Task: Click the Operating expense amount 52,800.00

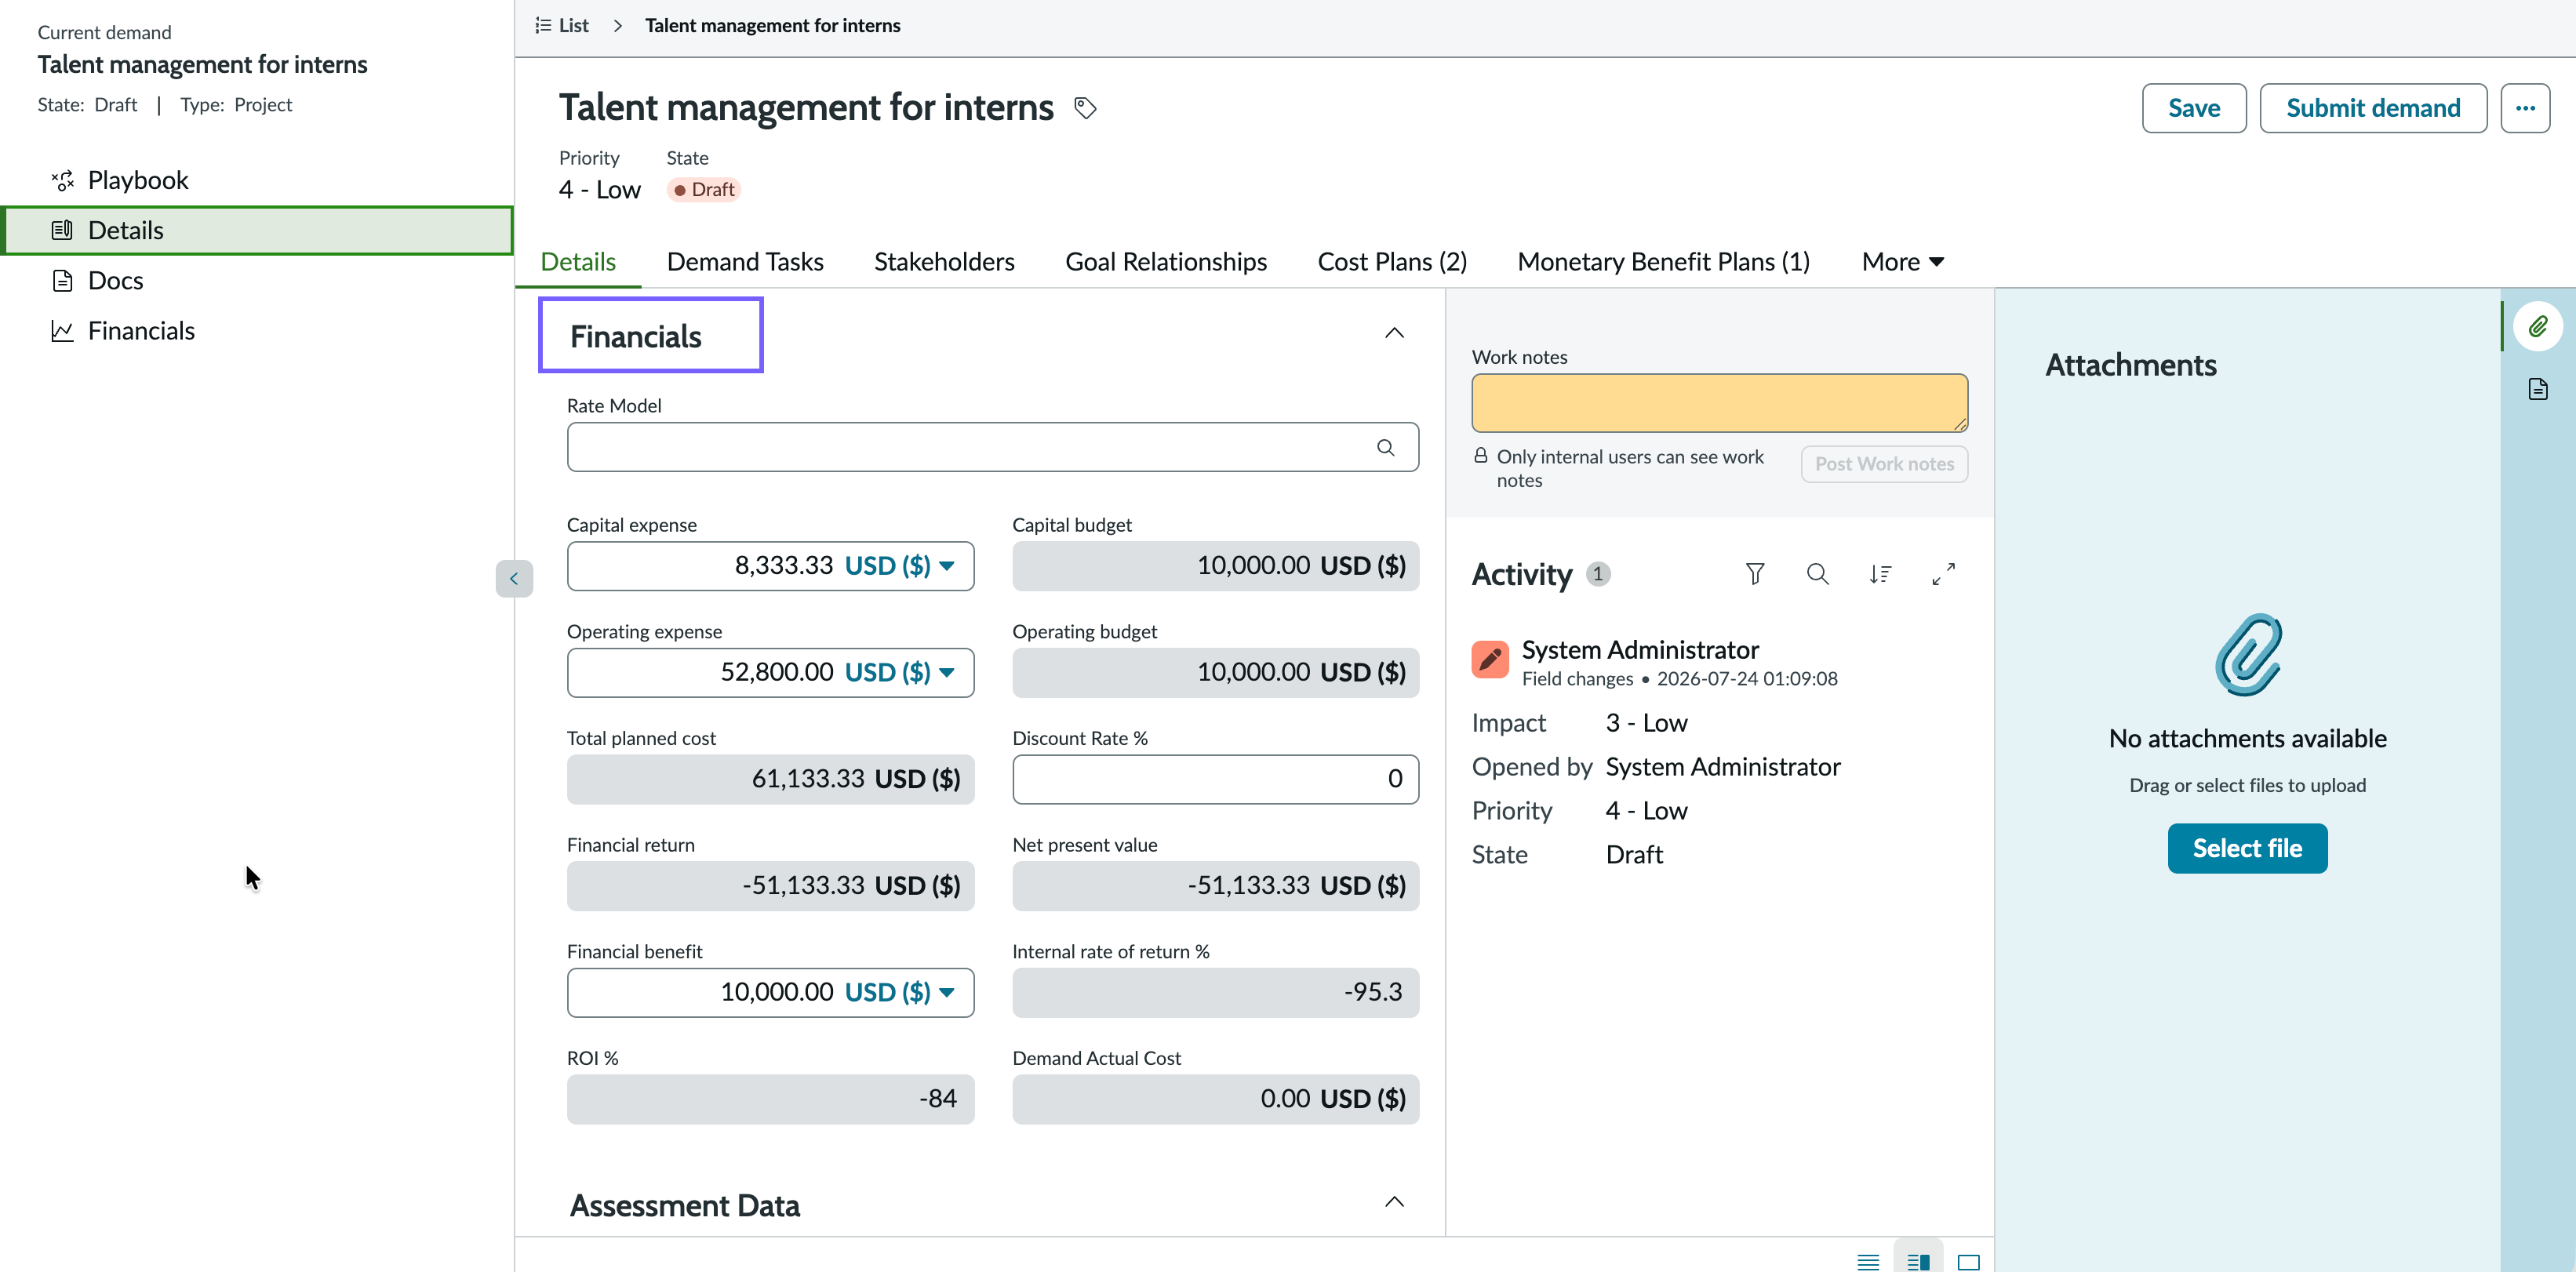Action: pyautogui.click(x=776, y=672)
